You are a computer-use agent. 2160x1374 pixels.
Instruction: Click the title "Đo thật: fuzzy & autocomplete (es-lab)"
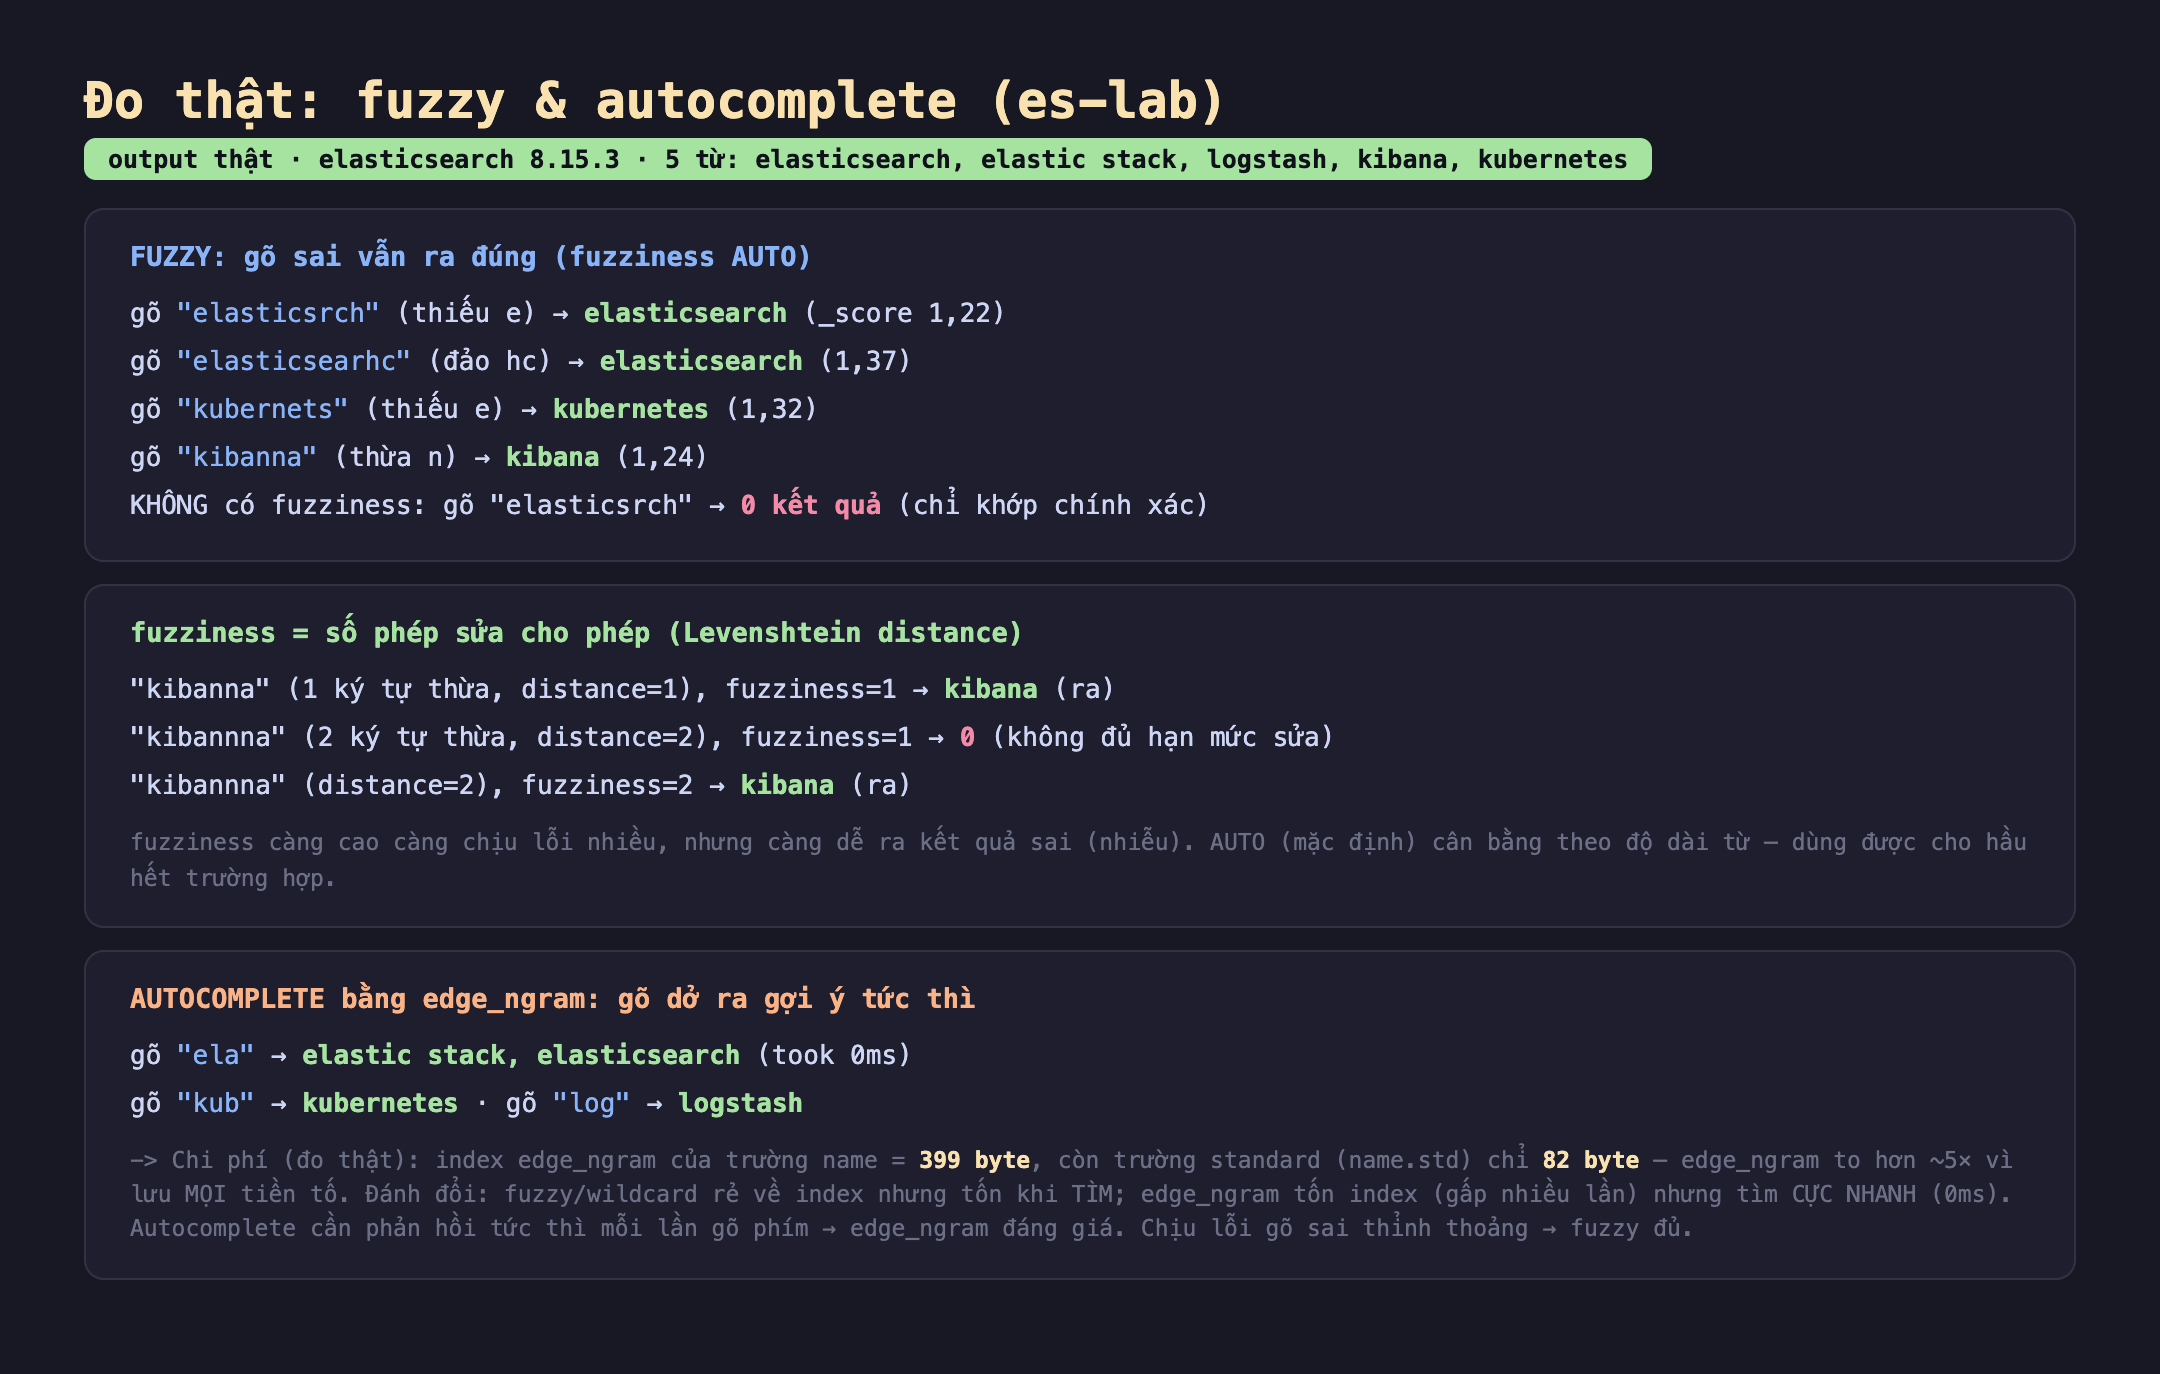pos(654,101)
